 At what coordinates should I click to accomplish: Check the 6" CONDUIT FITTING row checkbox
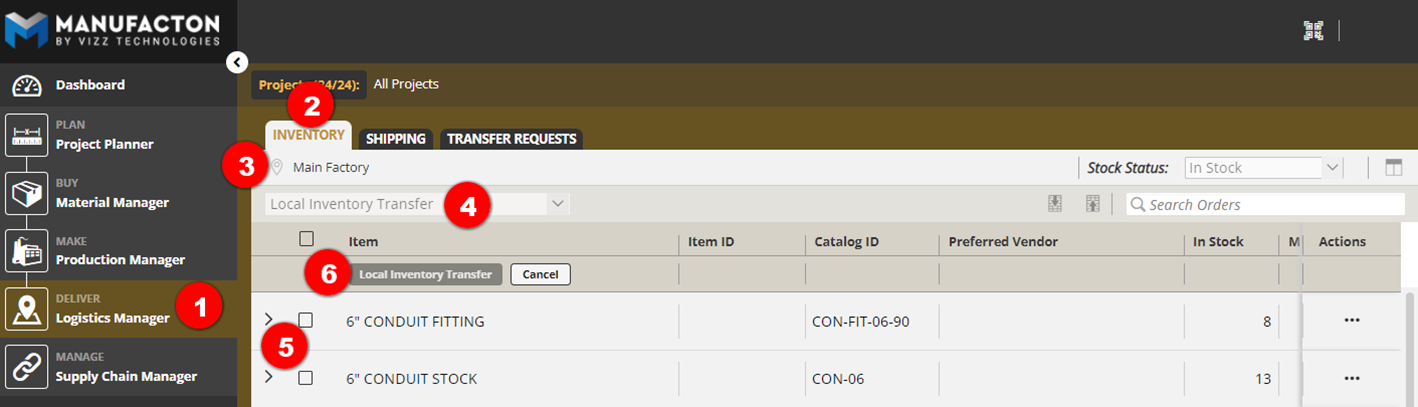coord(306,320)
